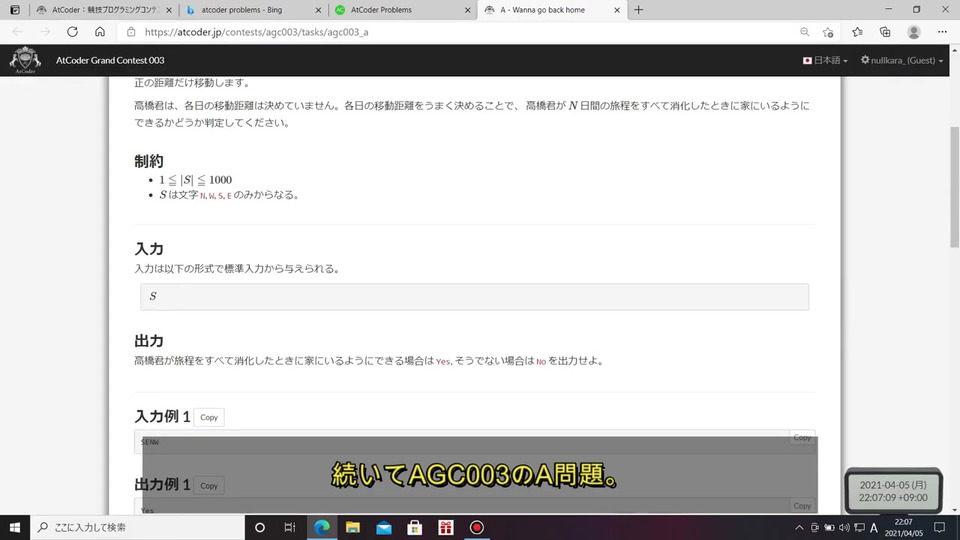
Task: Open the 日本語 language dropdown
Action: 825,60
